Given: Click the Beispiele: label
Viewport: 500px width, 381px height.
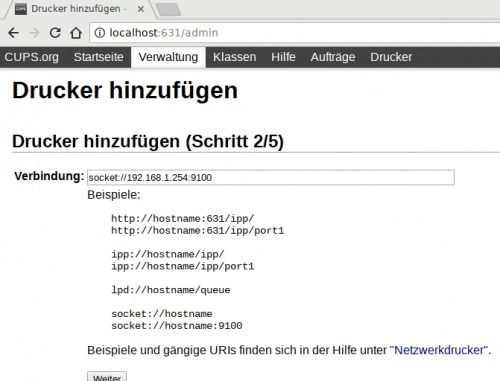Looking at the screenshot, I should [114, 195].
